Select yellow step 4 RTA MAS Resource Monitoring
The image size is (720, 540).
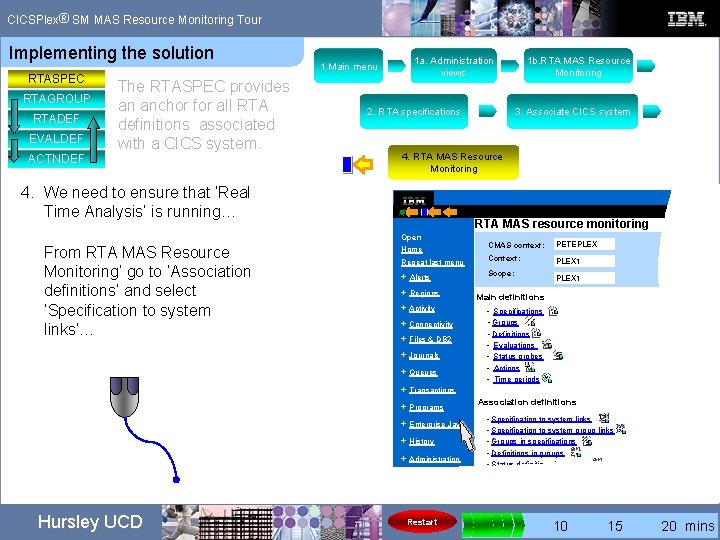click(453, 163)
